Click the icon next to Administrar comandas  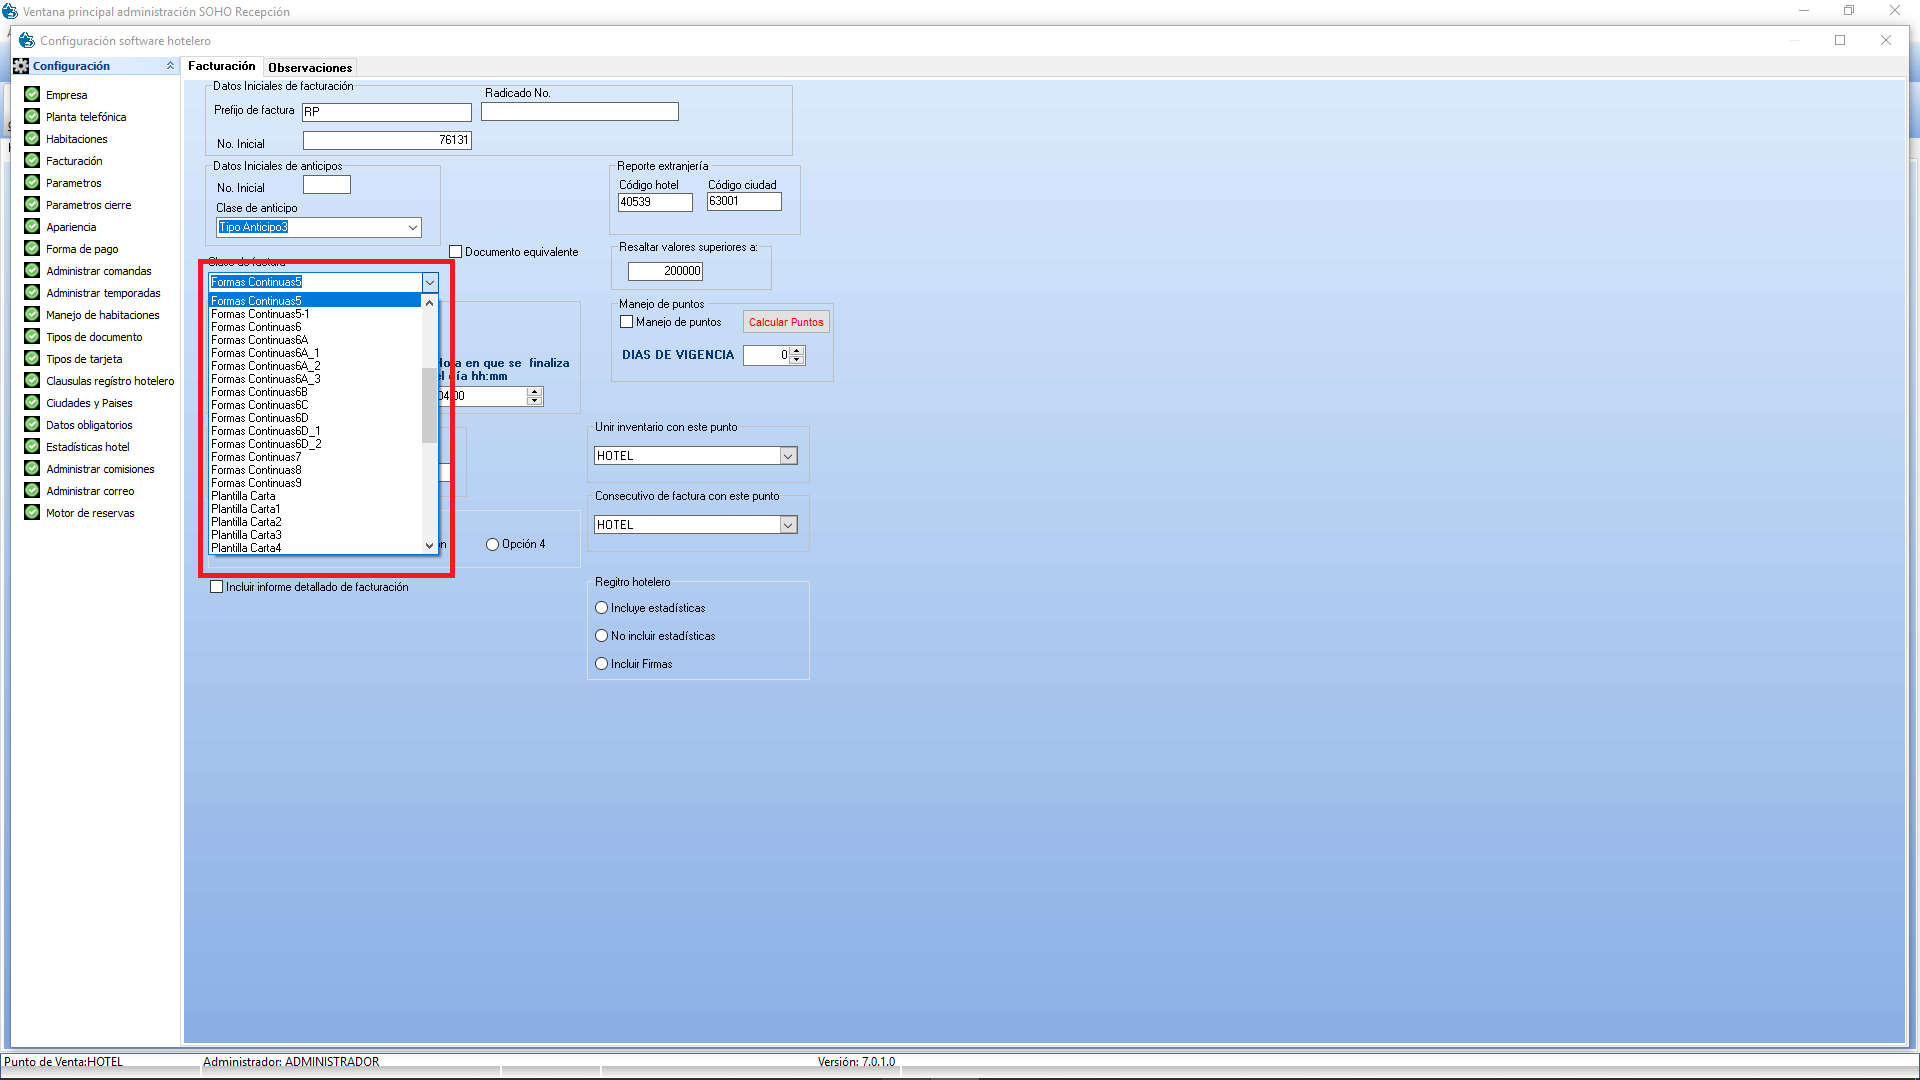[32, 270]
